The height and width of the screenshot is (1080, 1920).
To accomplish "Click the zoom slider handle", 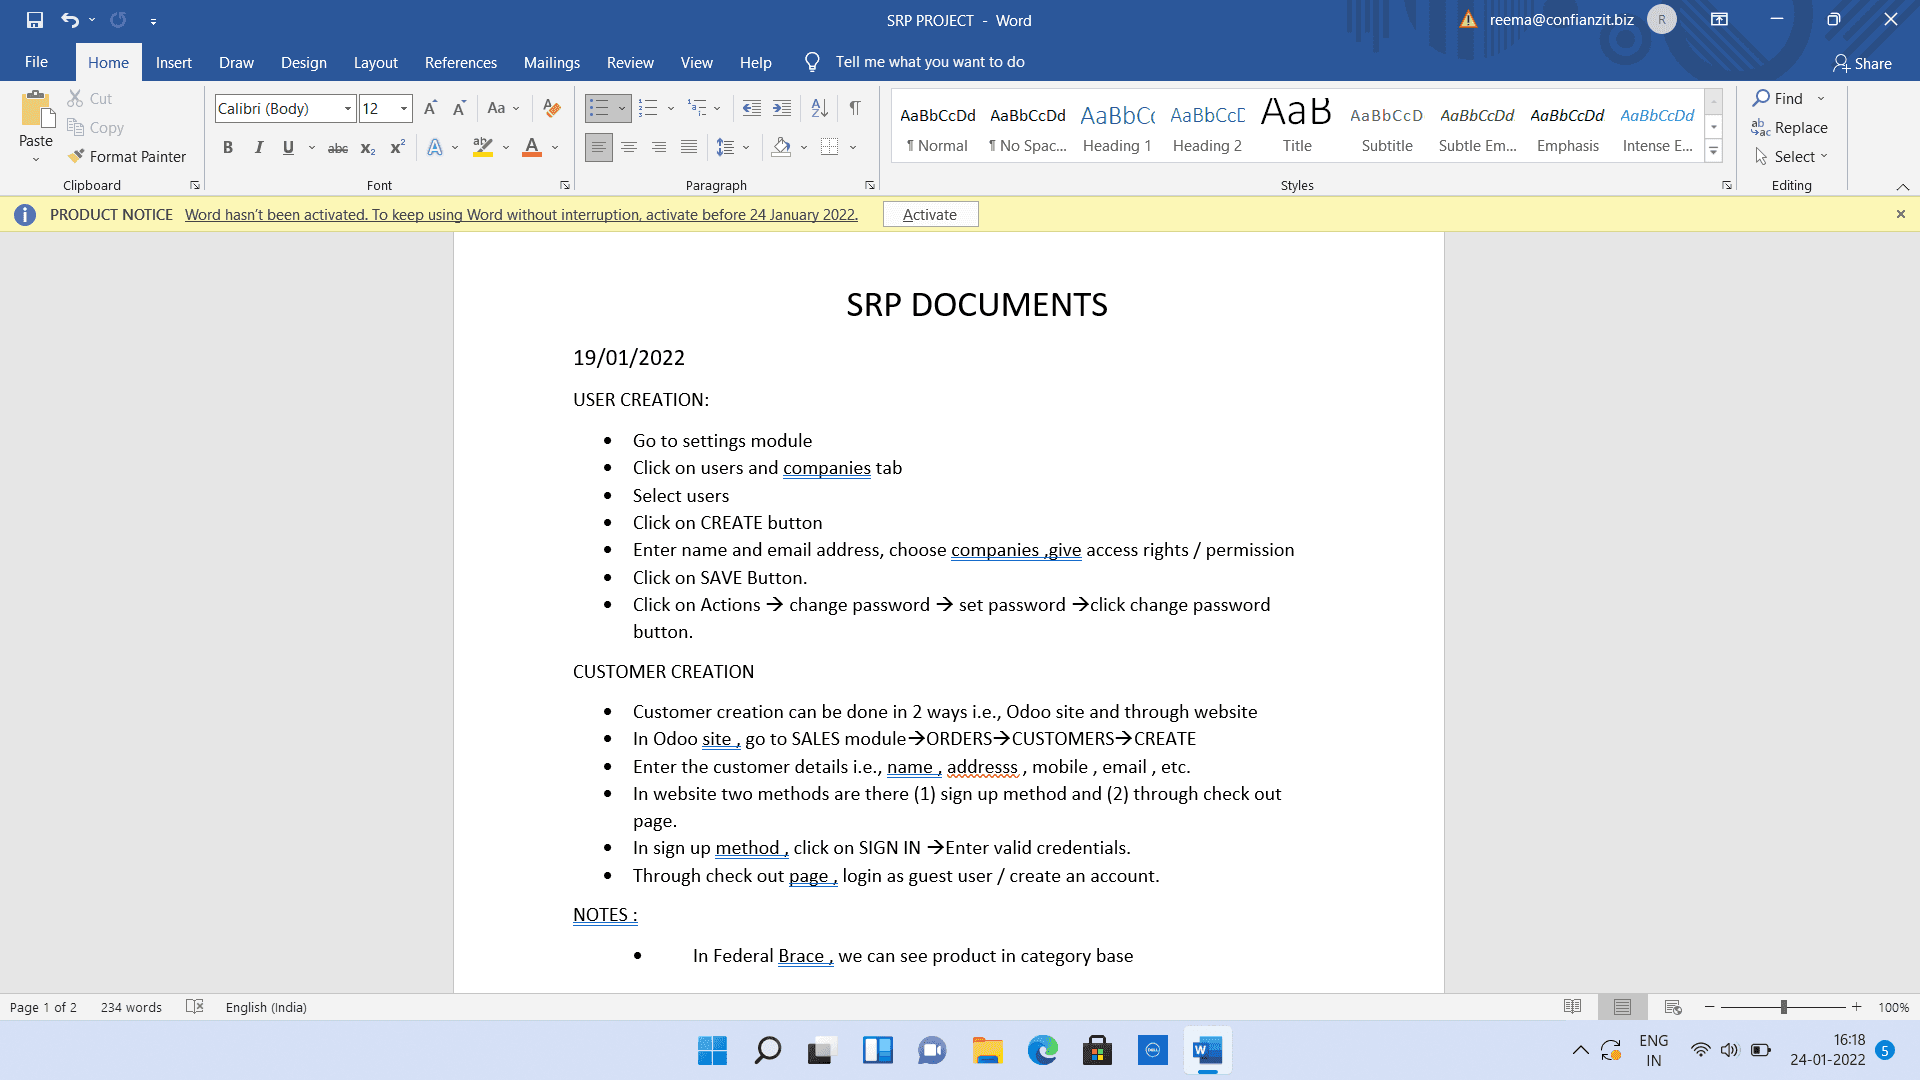I will tap(1783, 1007).
